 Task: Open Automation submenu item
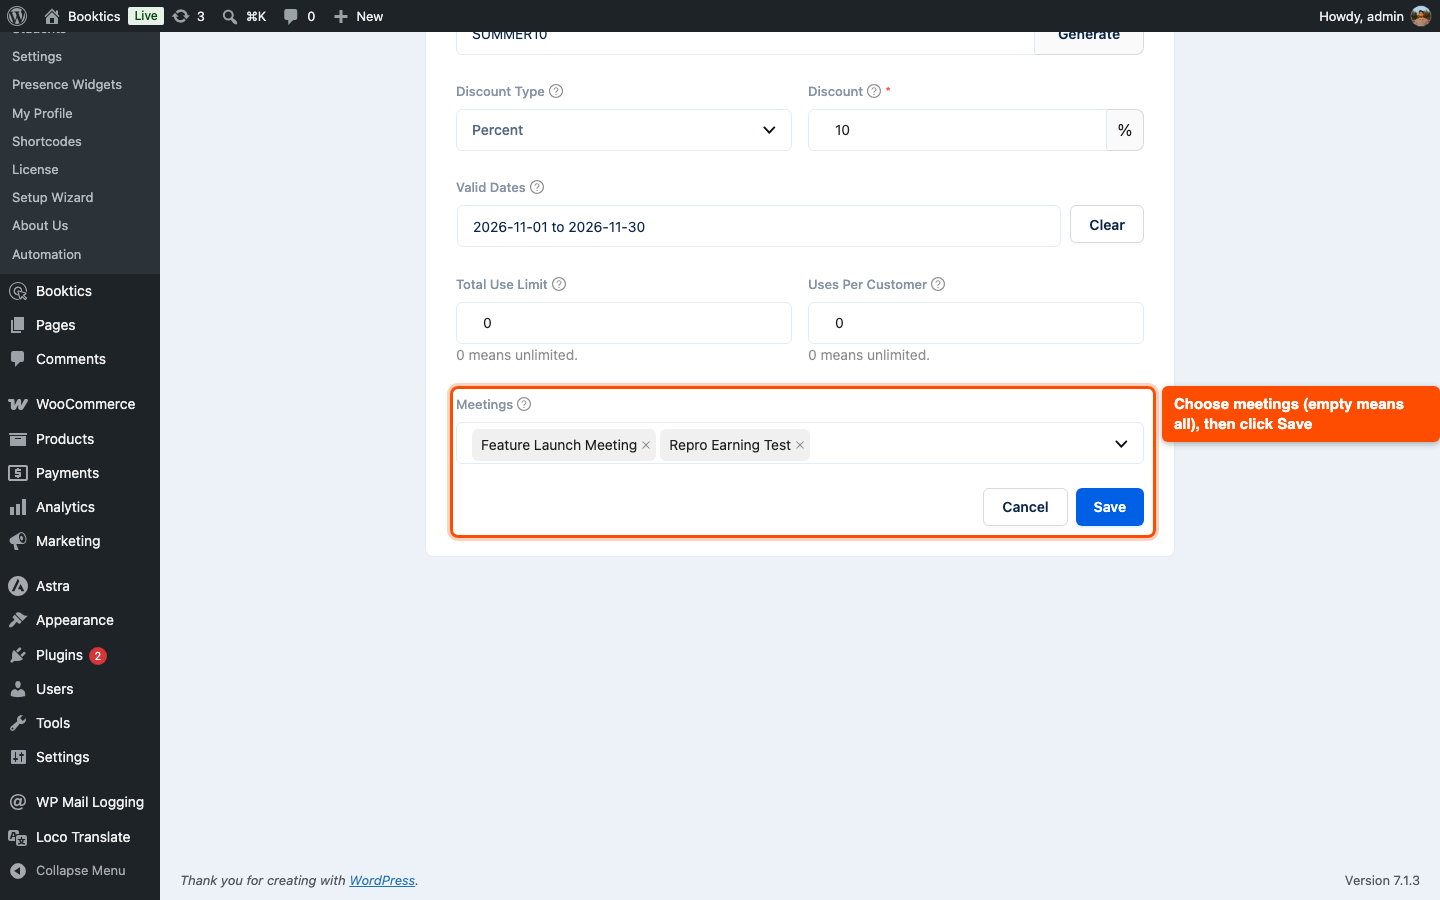(47, 254)
